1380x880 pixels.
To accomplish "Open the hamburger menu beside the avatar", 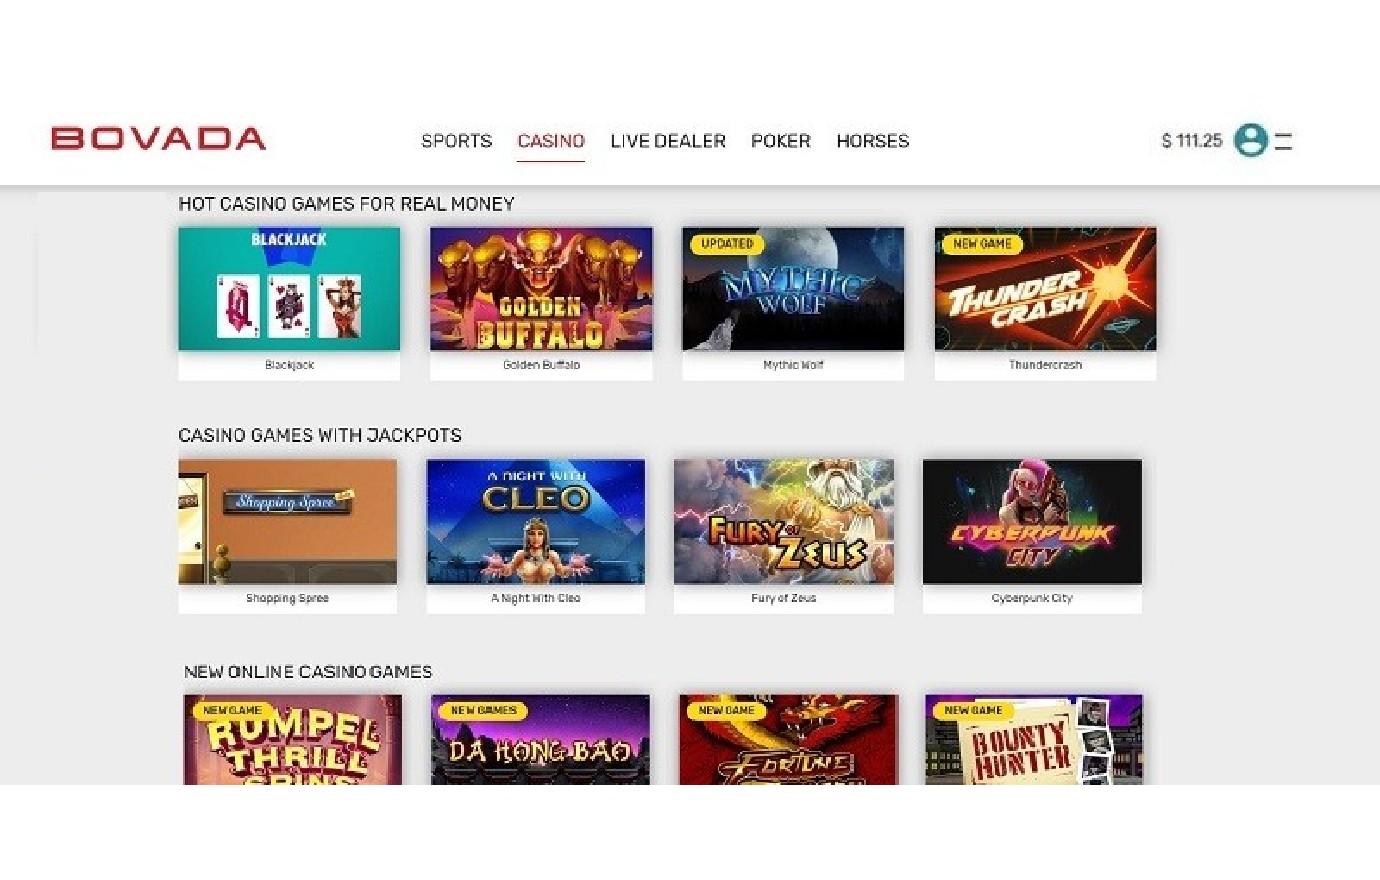I will (x=1284, y=141).
